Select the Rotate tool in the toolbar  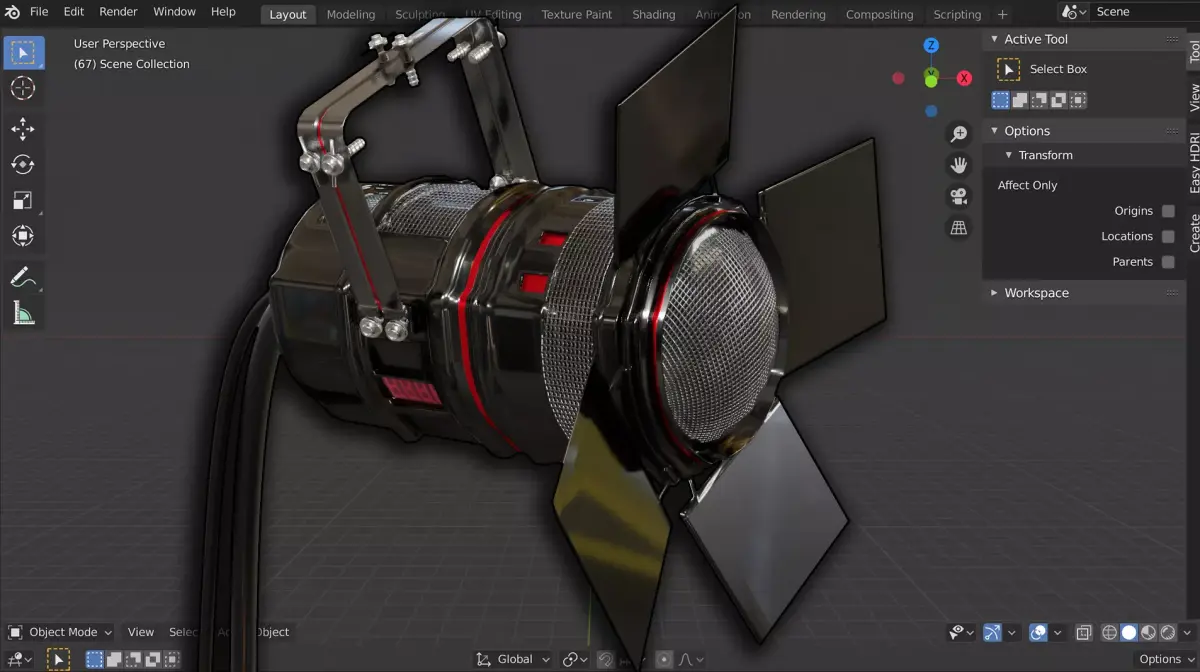point(24,164)
